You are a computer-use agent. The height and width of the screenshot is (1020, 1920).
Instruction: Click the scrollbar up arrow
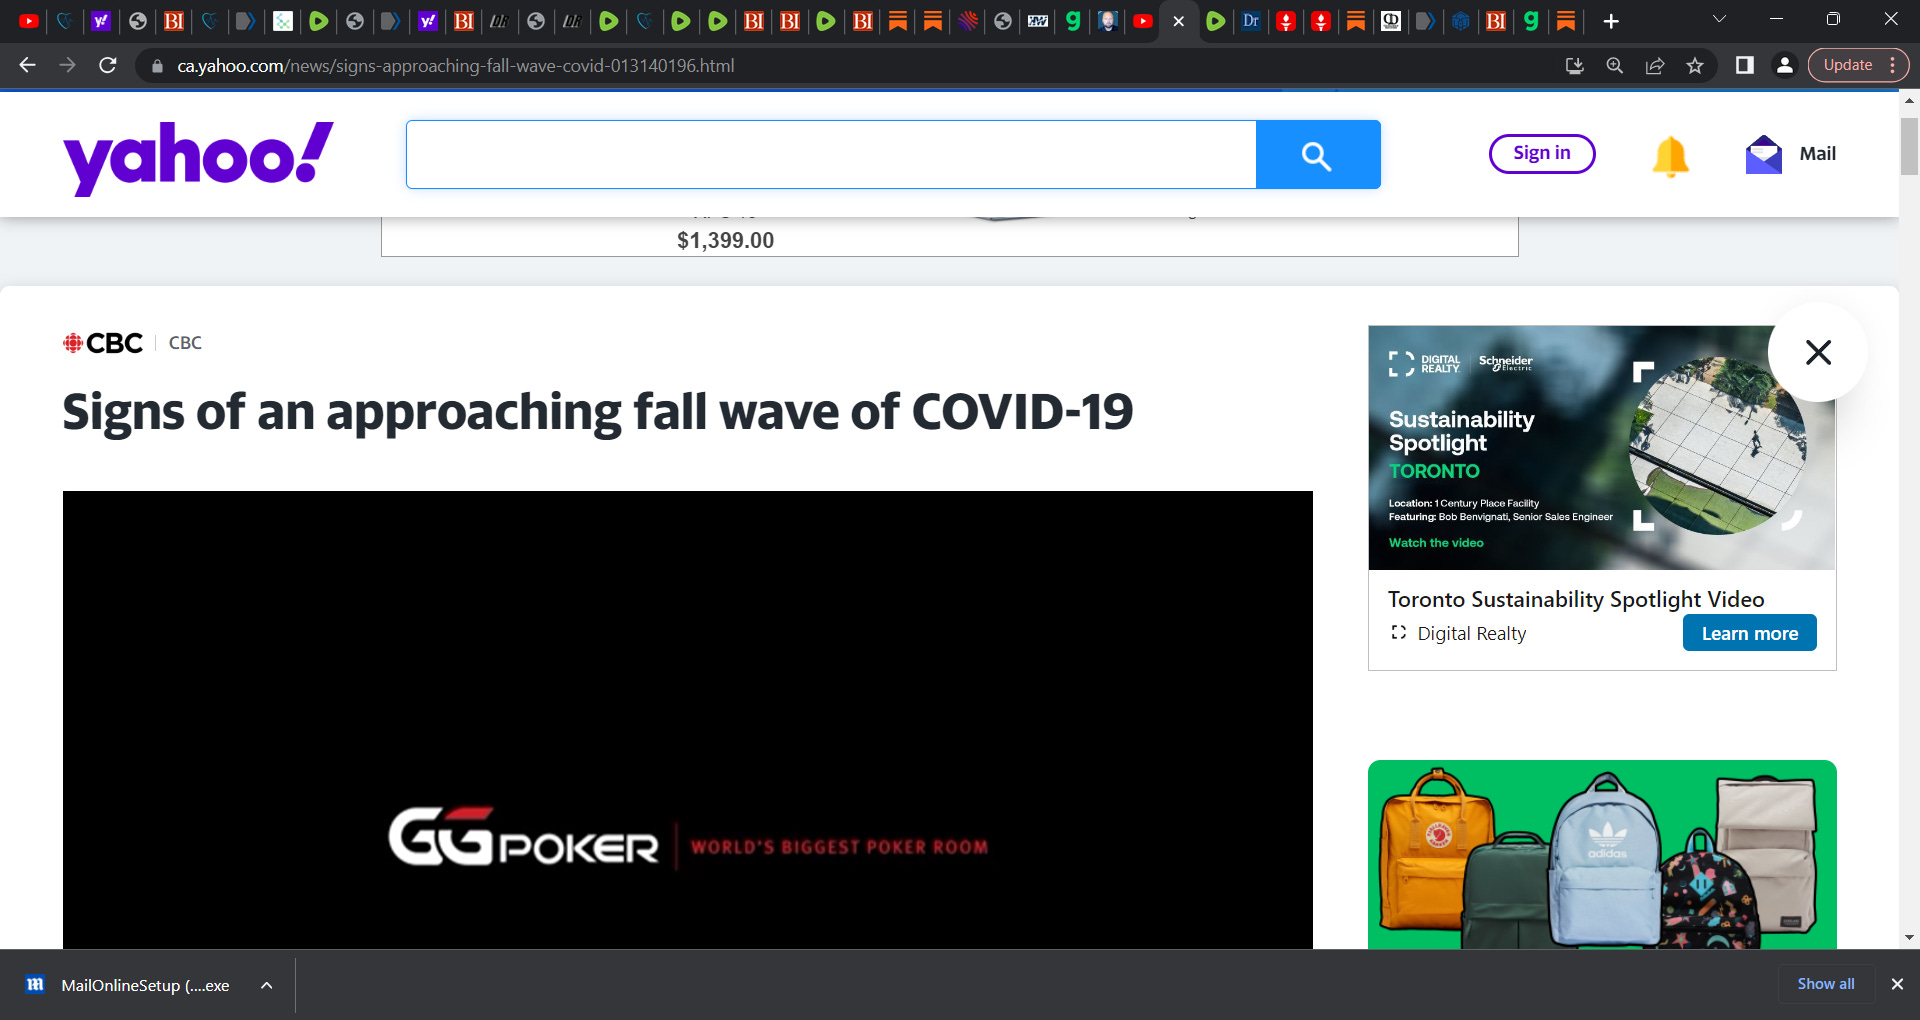pos(1909,101)
